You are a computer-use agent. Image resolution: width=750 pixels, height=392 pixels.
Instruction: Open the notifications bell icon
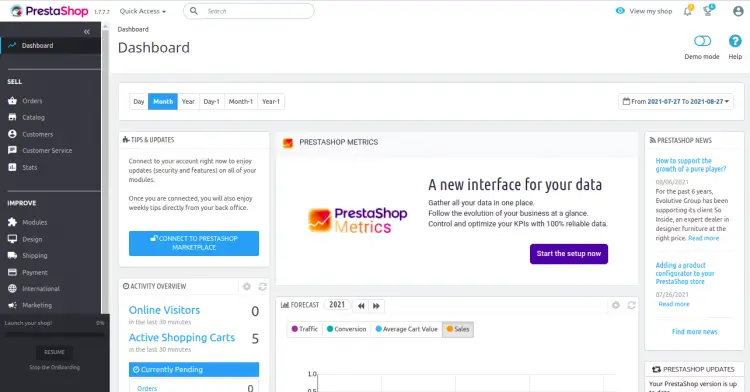[x=687, y=11]
